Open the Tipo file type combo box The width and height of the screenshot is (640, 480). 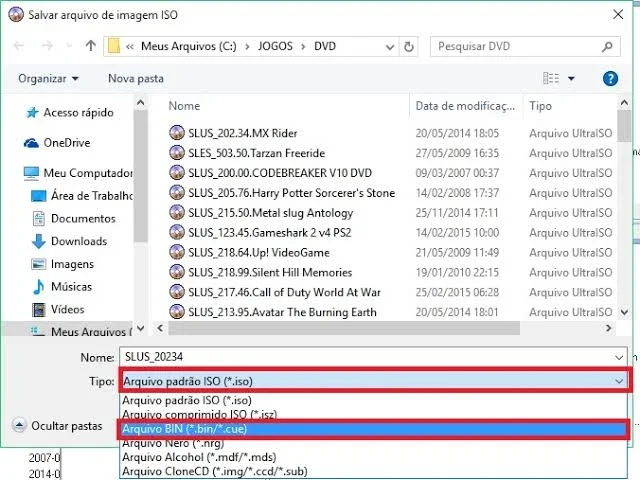point(376,381)
